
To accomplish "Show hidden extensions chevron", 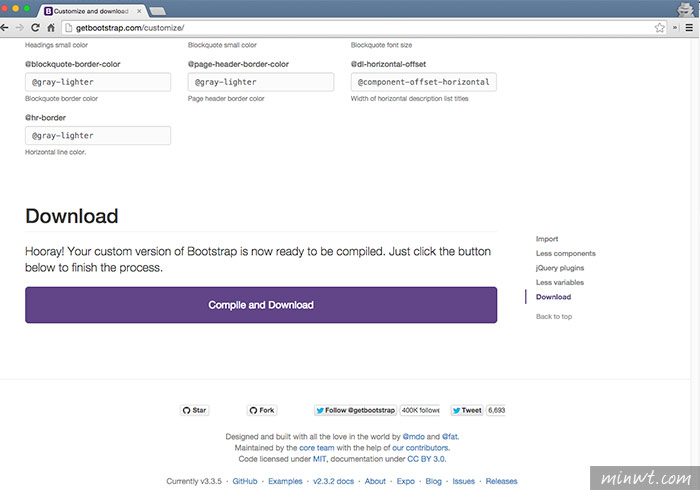I will (675, 28).
